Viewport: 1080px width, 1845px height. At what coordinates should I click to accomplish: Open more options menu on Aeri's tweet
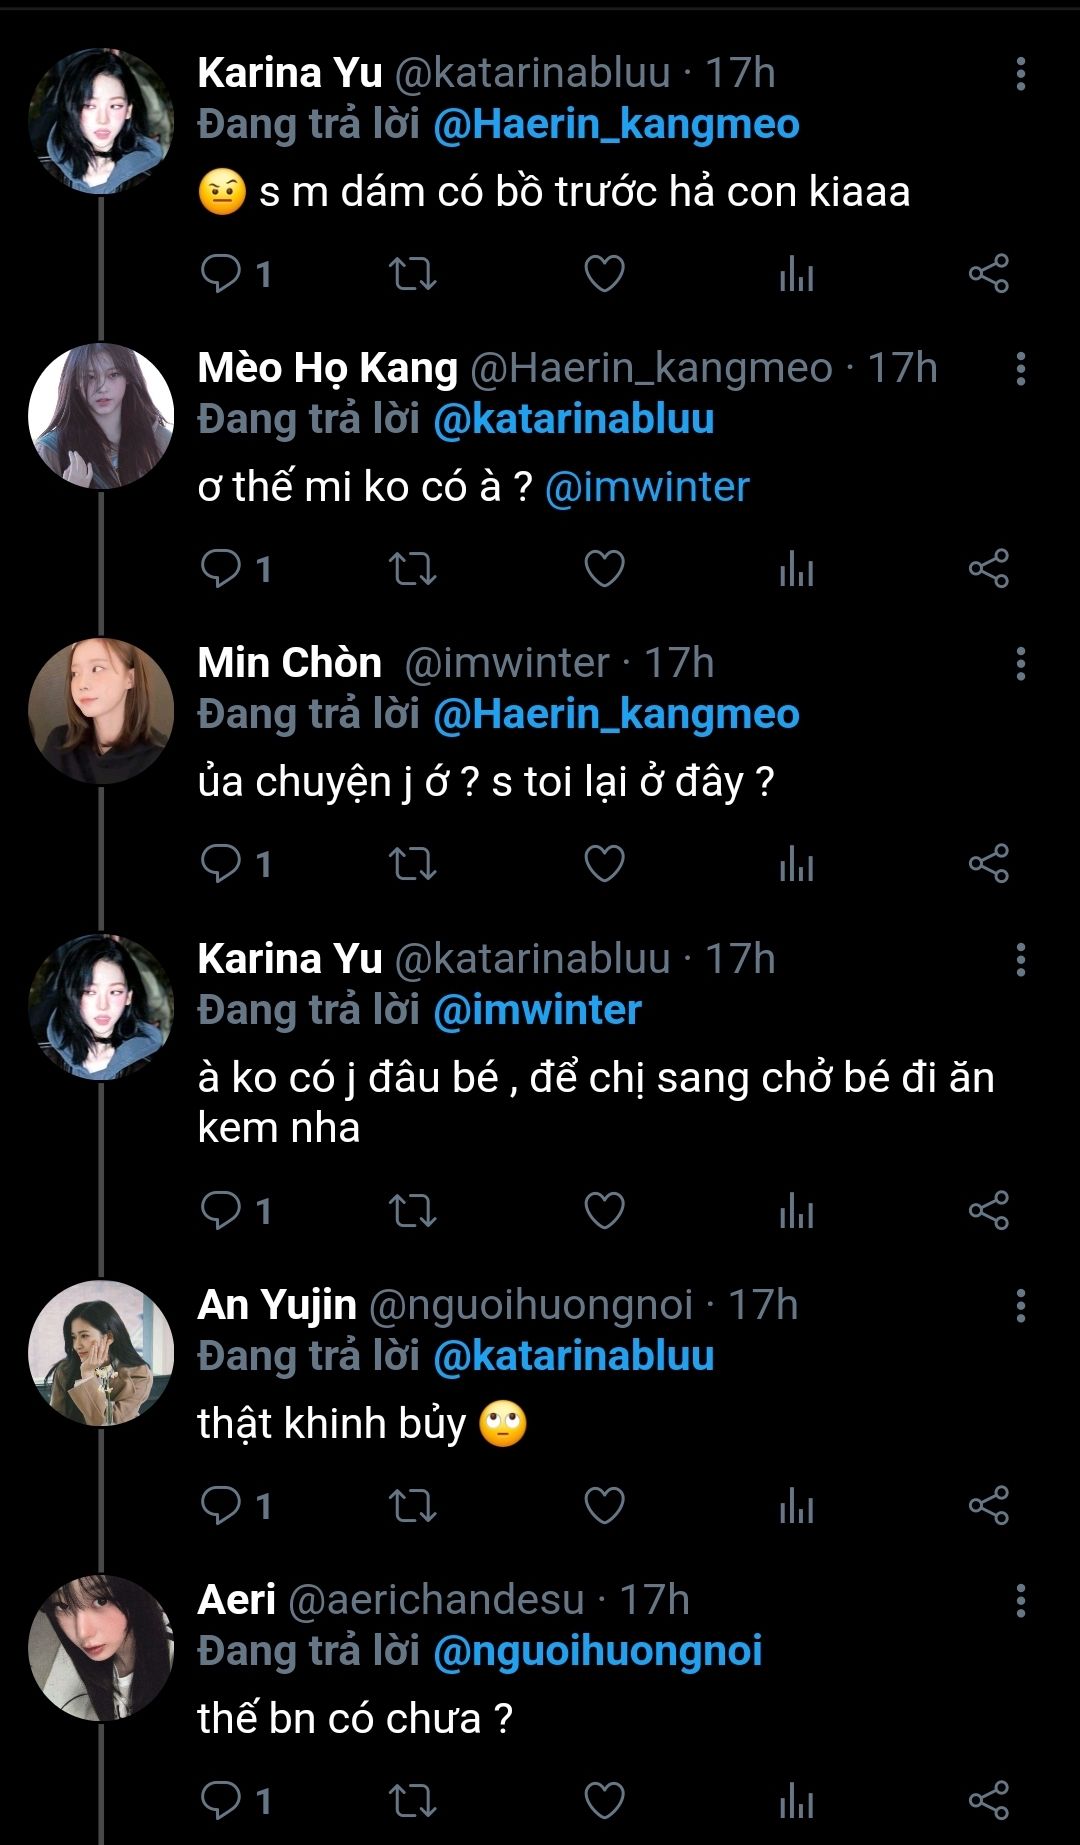click(1020, 1601)
